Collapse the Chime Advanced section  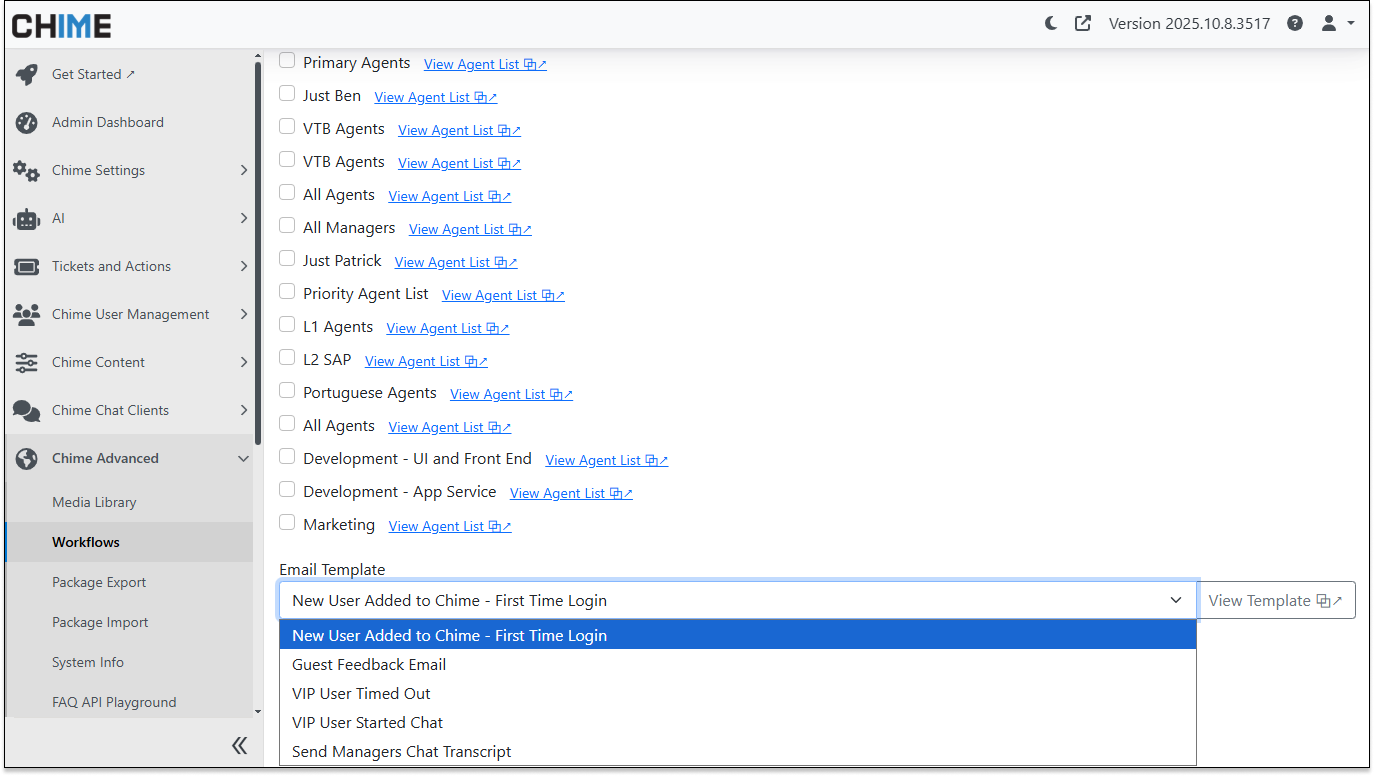click(243, 458)
